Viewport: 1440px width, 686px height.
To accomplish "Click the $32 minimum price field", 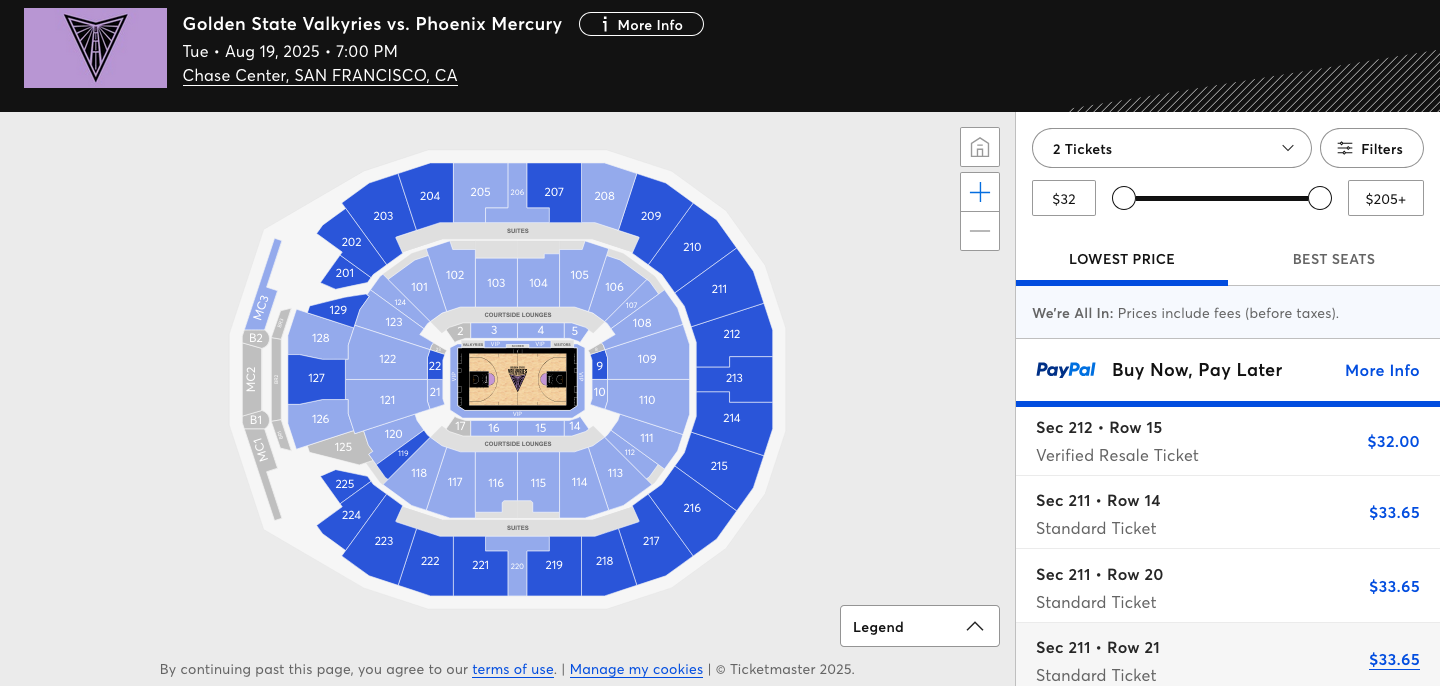I will point(1064,198).
